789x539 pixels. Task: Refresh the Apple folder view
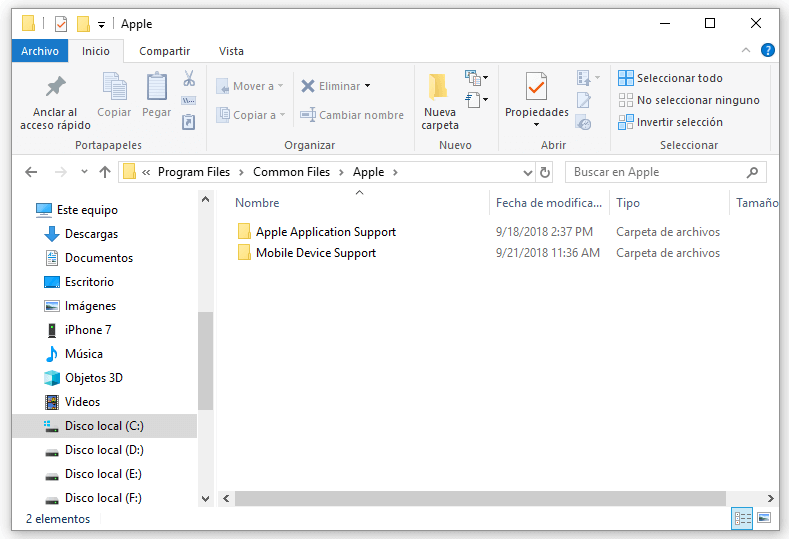pyautogui.click(x=544, y=172)
